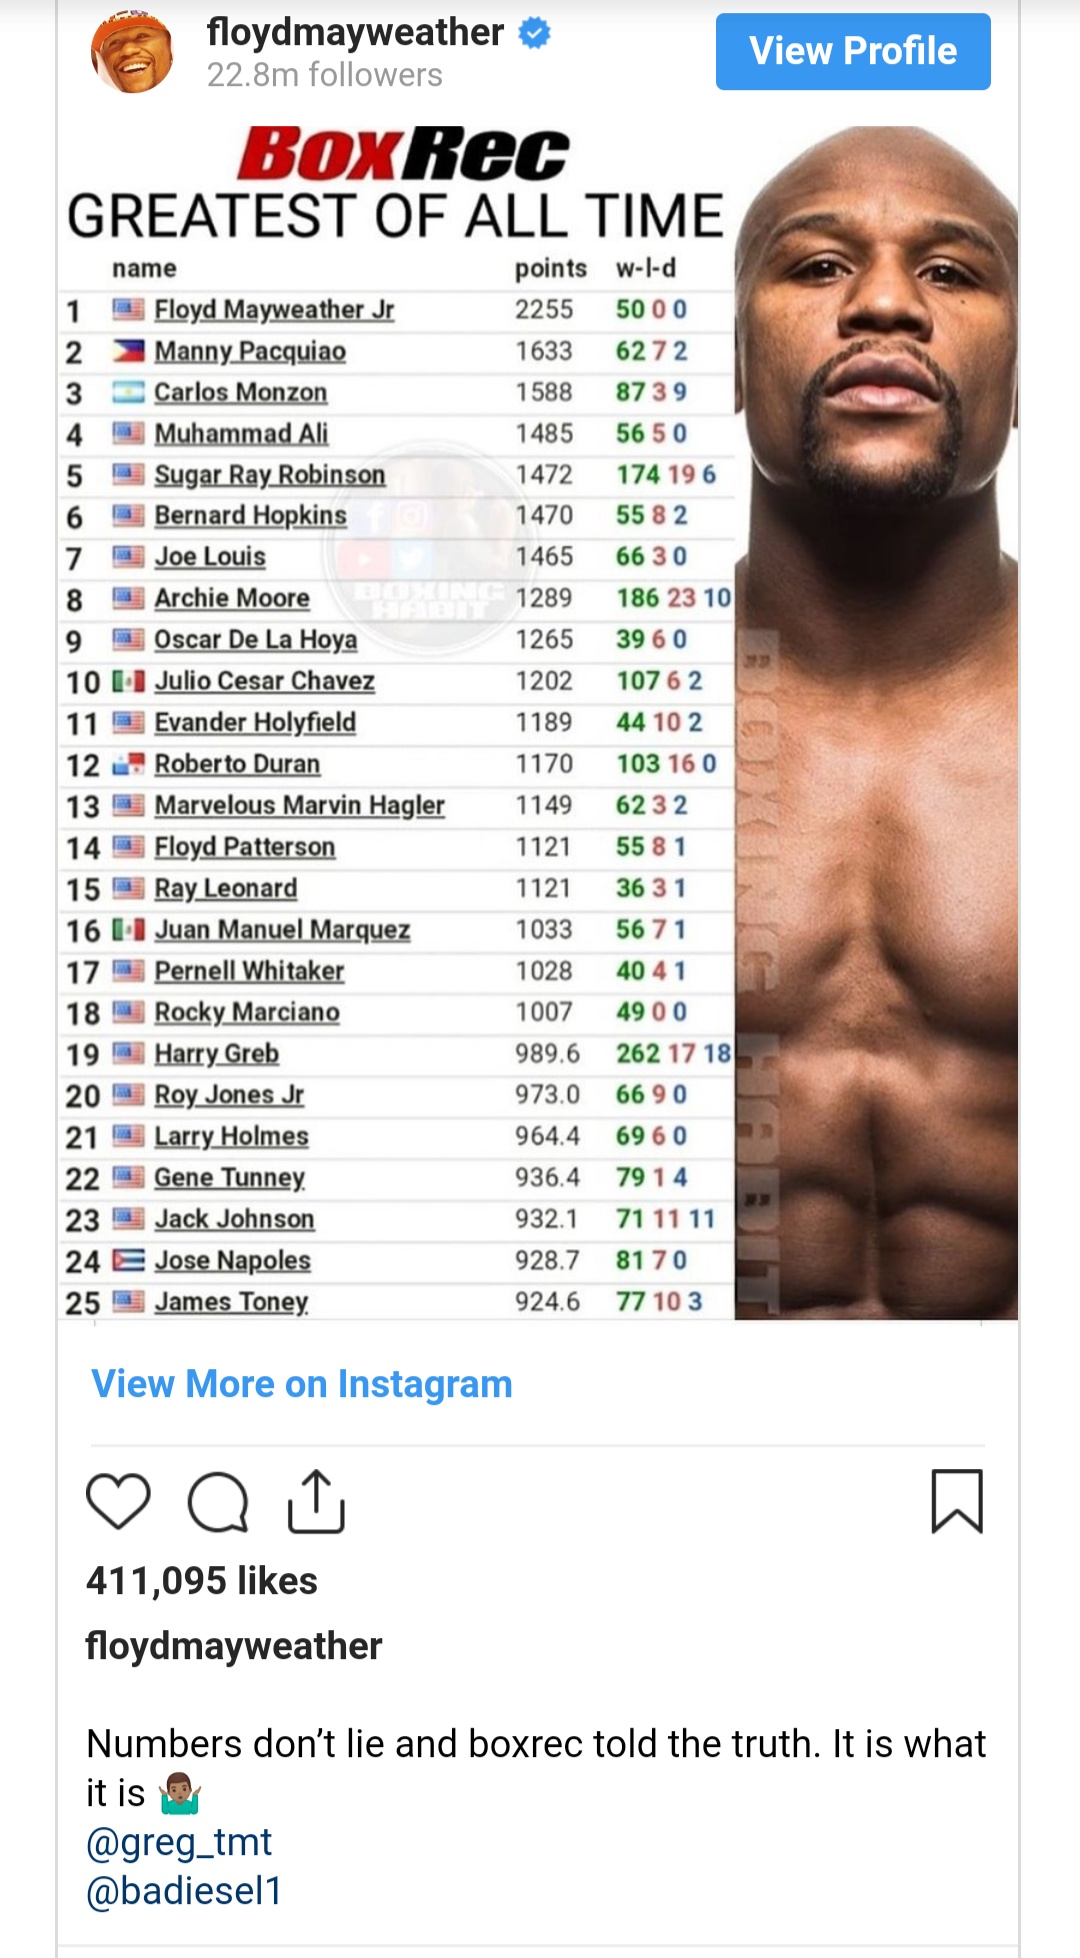Tap the 411,095 likes count
This screenshot has width=1080, height=1958.
201,1581
